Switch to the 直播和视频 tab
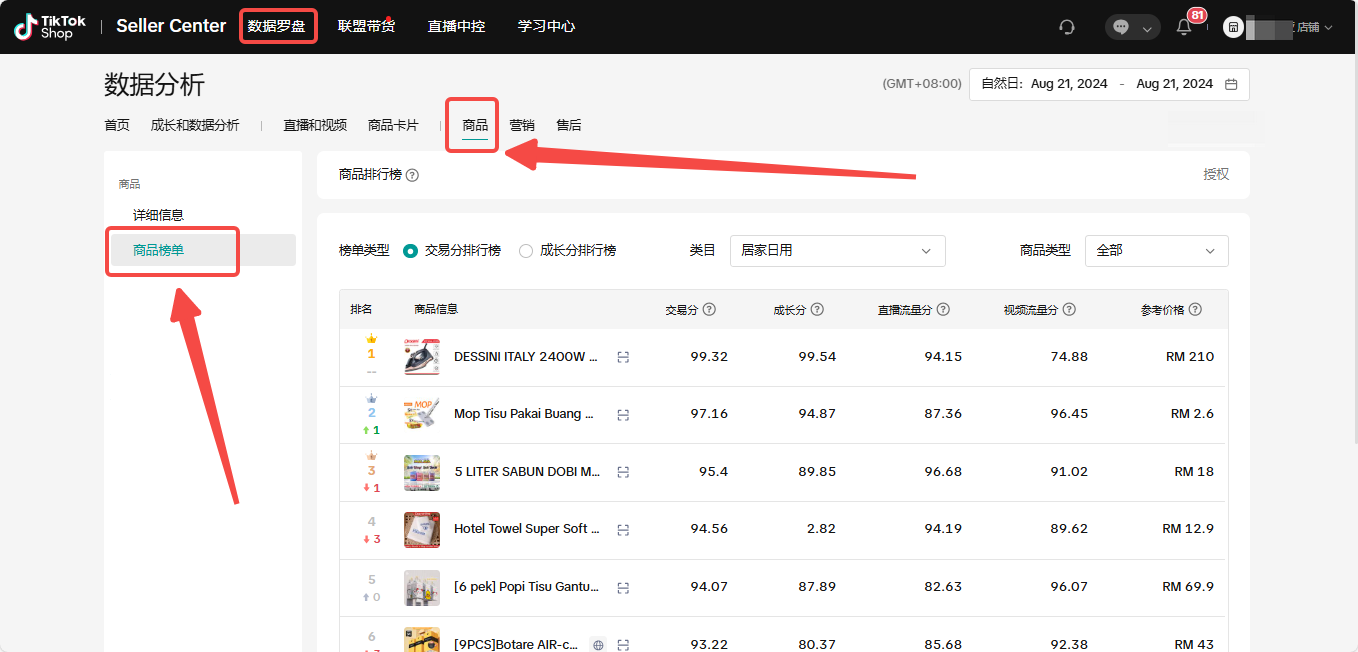Image resolution: width=1358 pixels, height=652 pixels. click(315, 125)
